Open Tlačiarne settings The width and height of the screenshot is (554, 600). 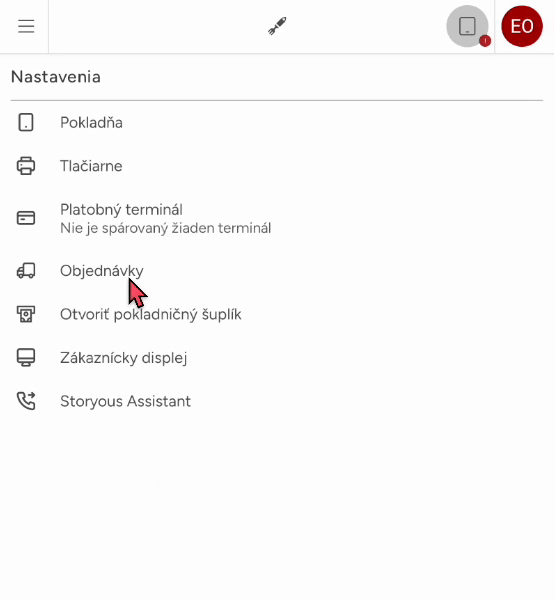[x=277, y=166]
